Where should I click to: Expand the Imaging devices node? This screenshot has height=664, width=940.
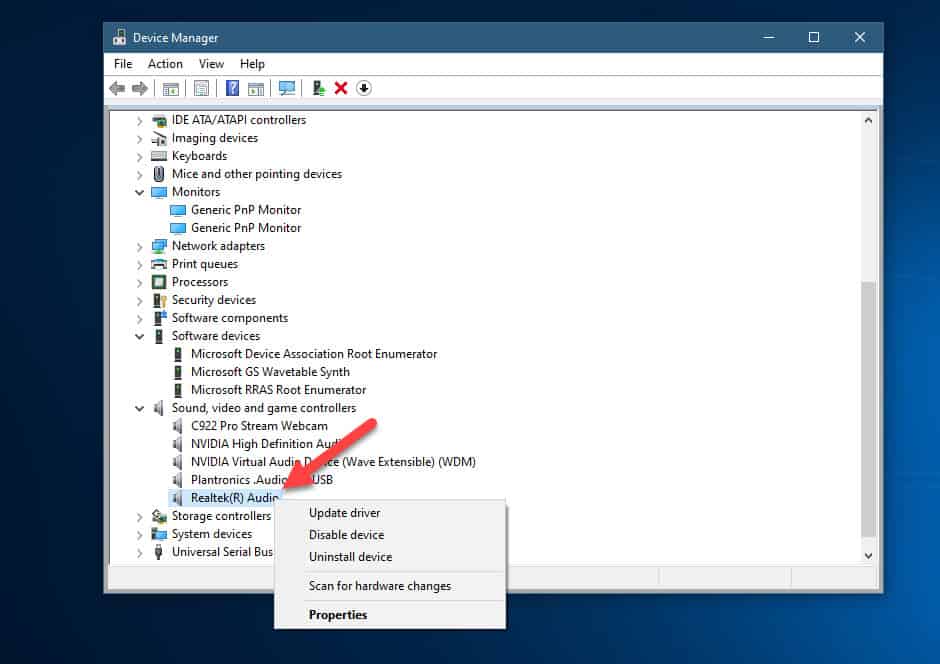click(139, 139)
